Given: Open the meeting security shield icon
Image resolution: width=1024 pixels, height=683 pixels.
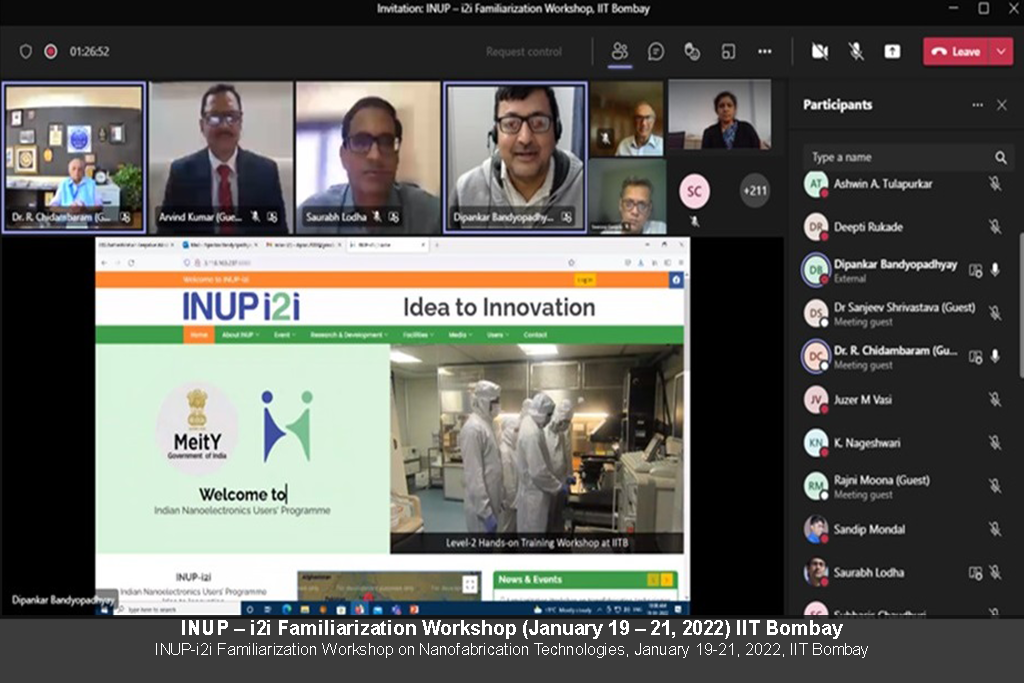Looking at the screenshot, I should (25, 51).
